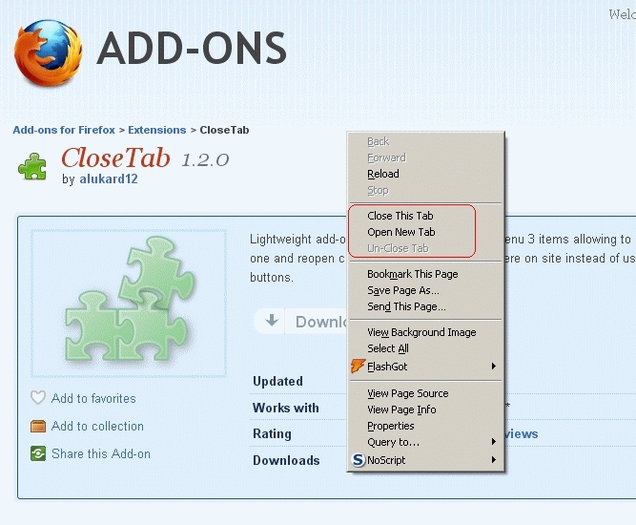The width and height of the screenshot is (636, 525).
Task: Select Bookmark This Page
Action: (x=425, y=274)
